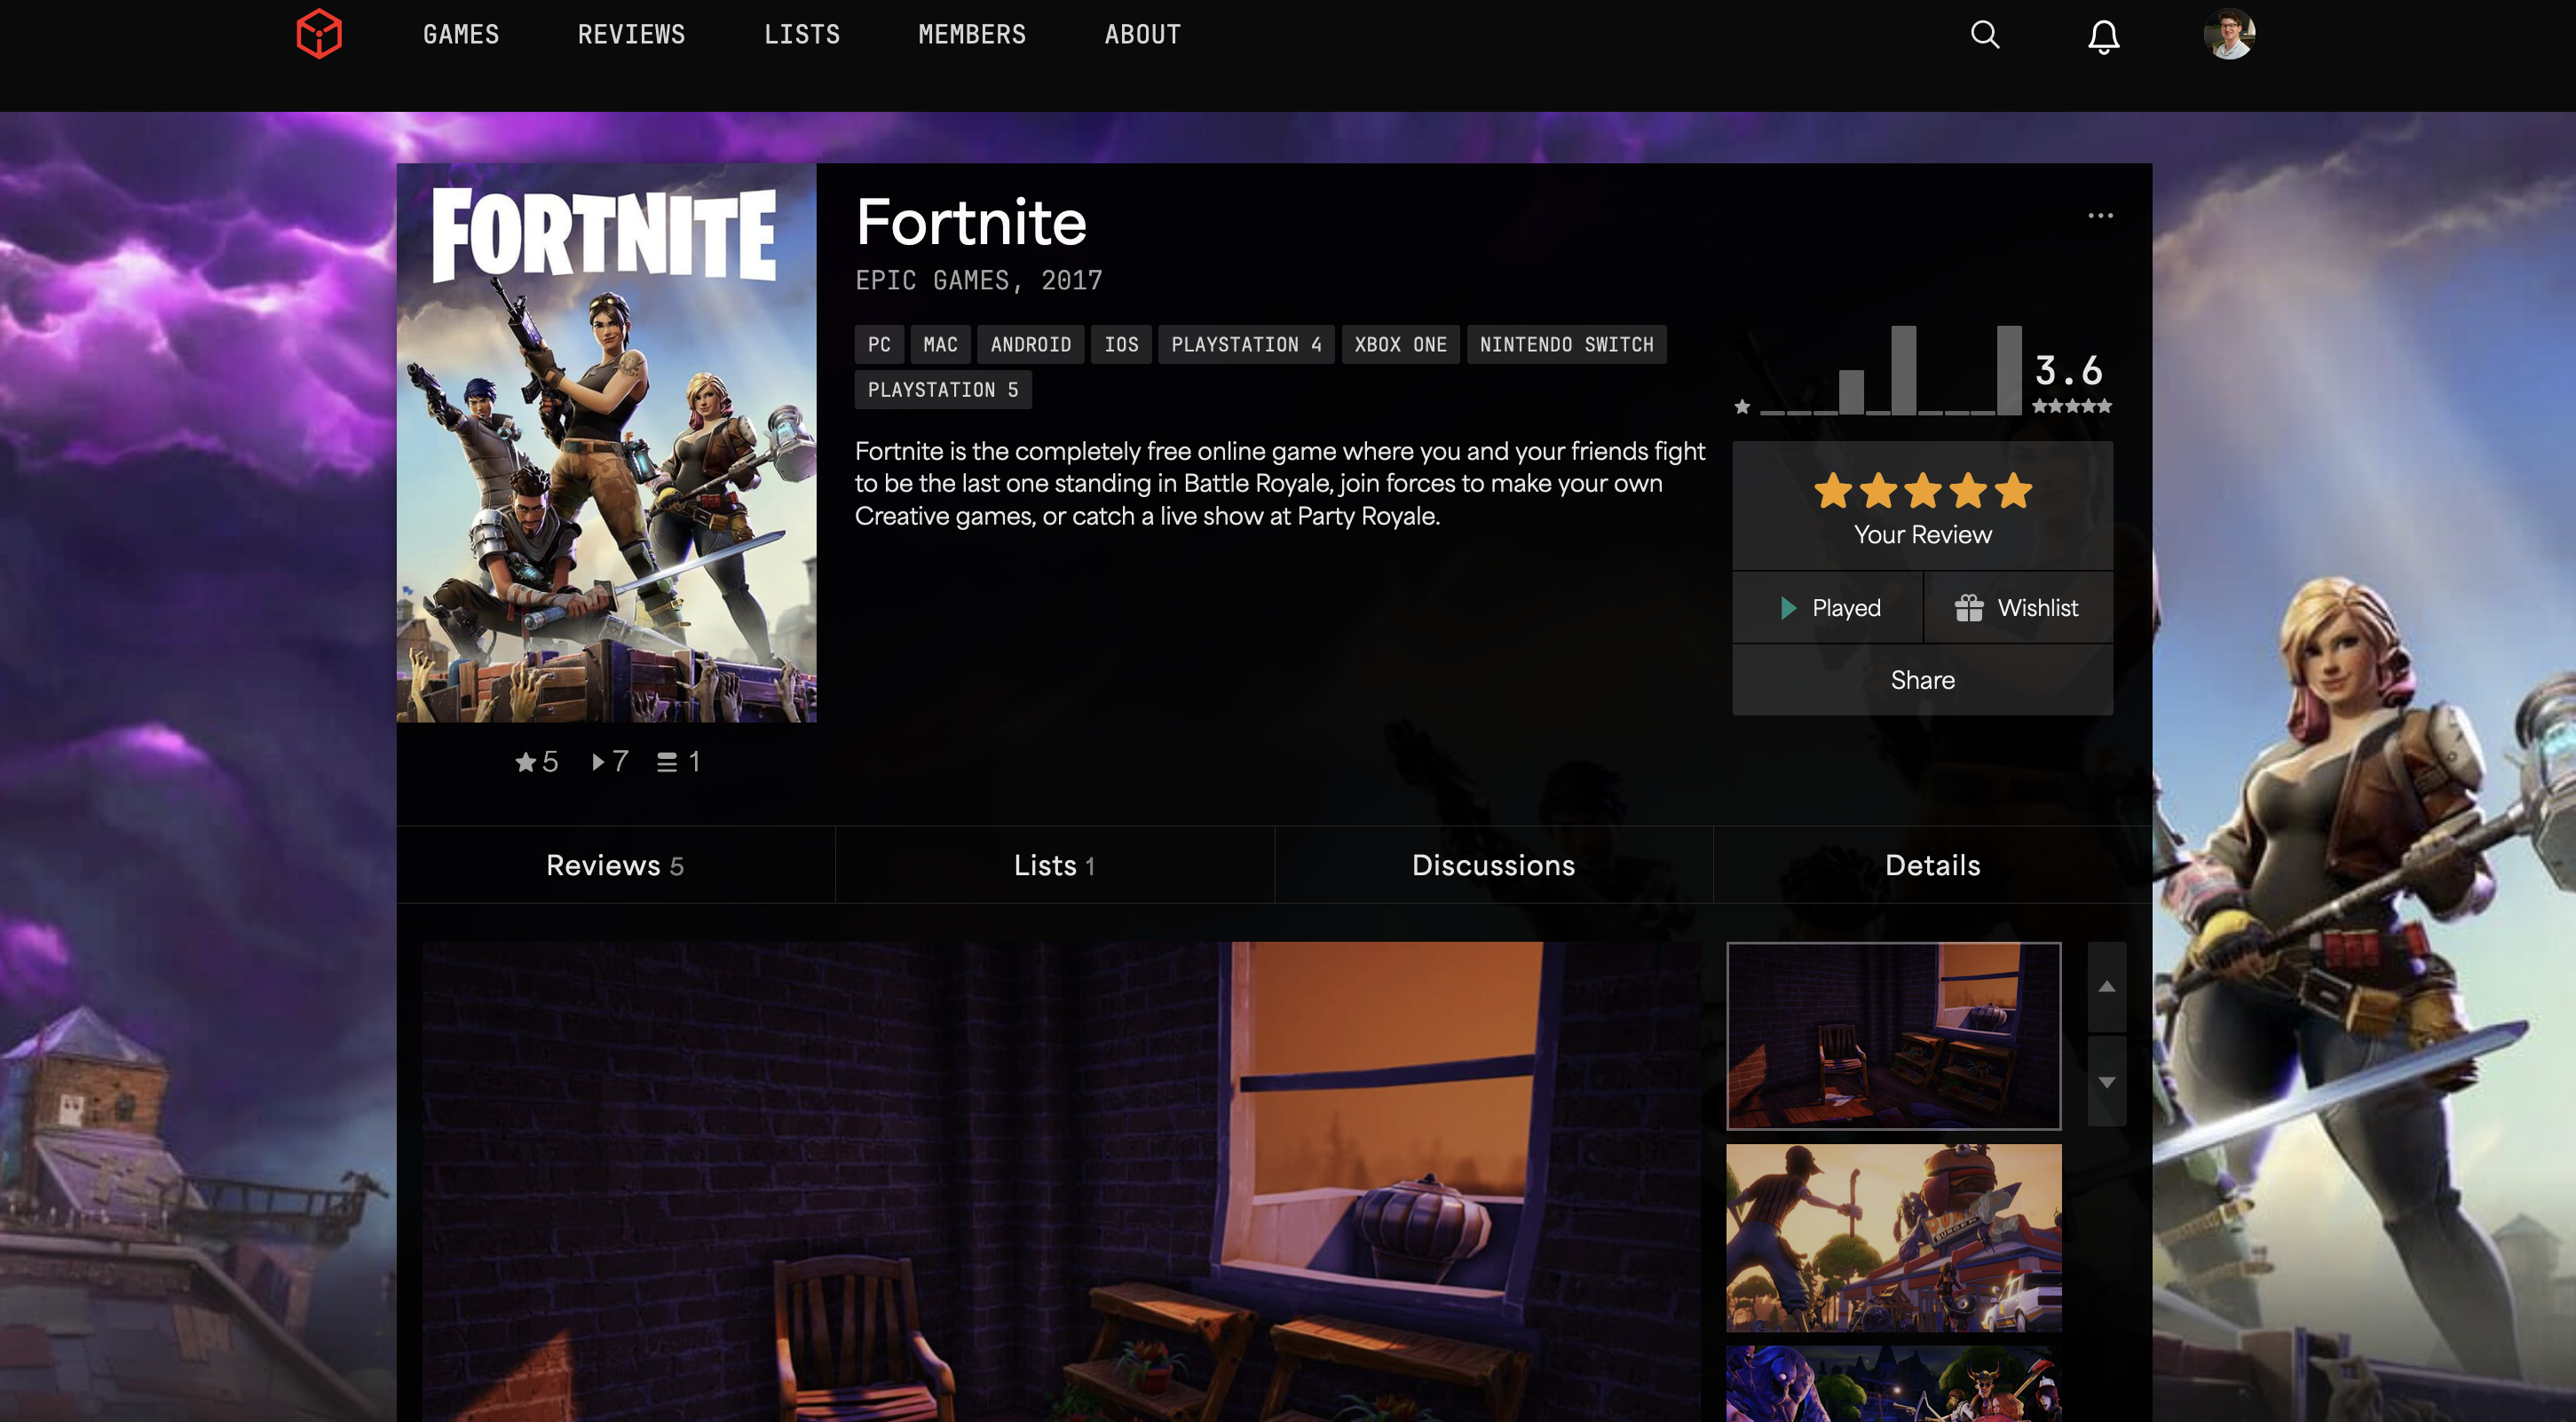Image resolution: width=2576 pixels, height=1422 pixels.
Task: Select the PlayStation 4 tag
Action: [1246, 344]
